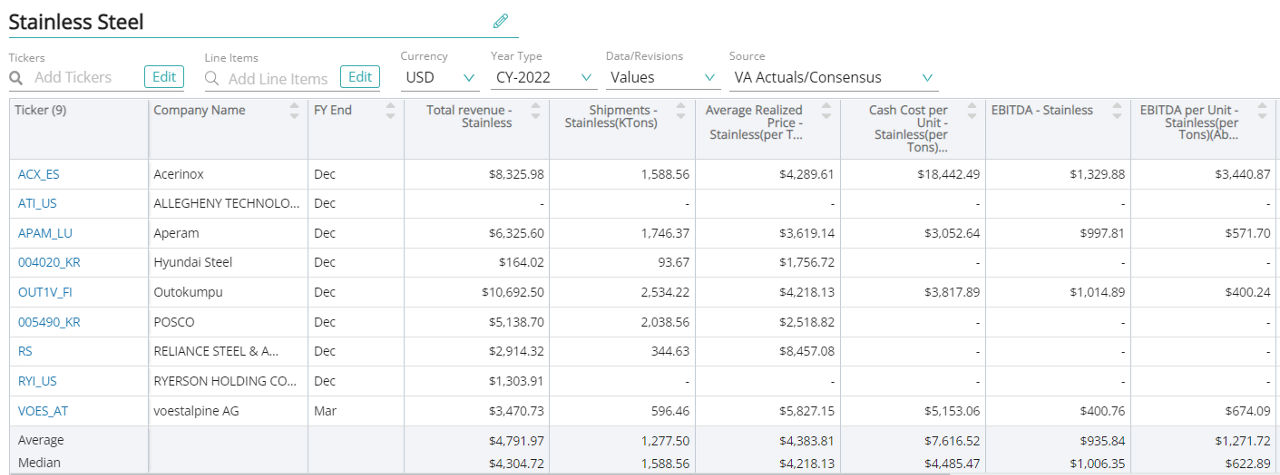Click Outokumpu revenue value $10,692.50
Screen dimensions: 1280x475
pyautogui.click(x=512, y=292)
